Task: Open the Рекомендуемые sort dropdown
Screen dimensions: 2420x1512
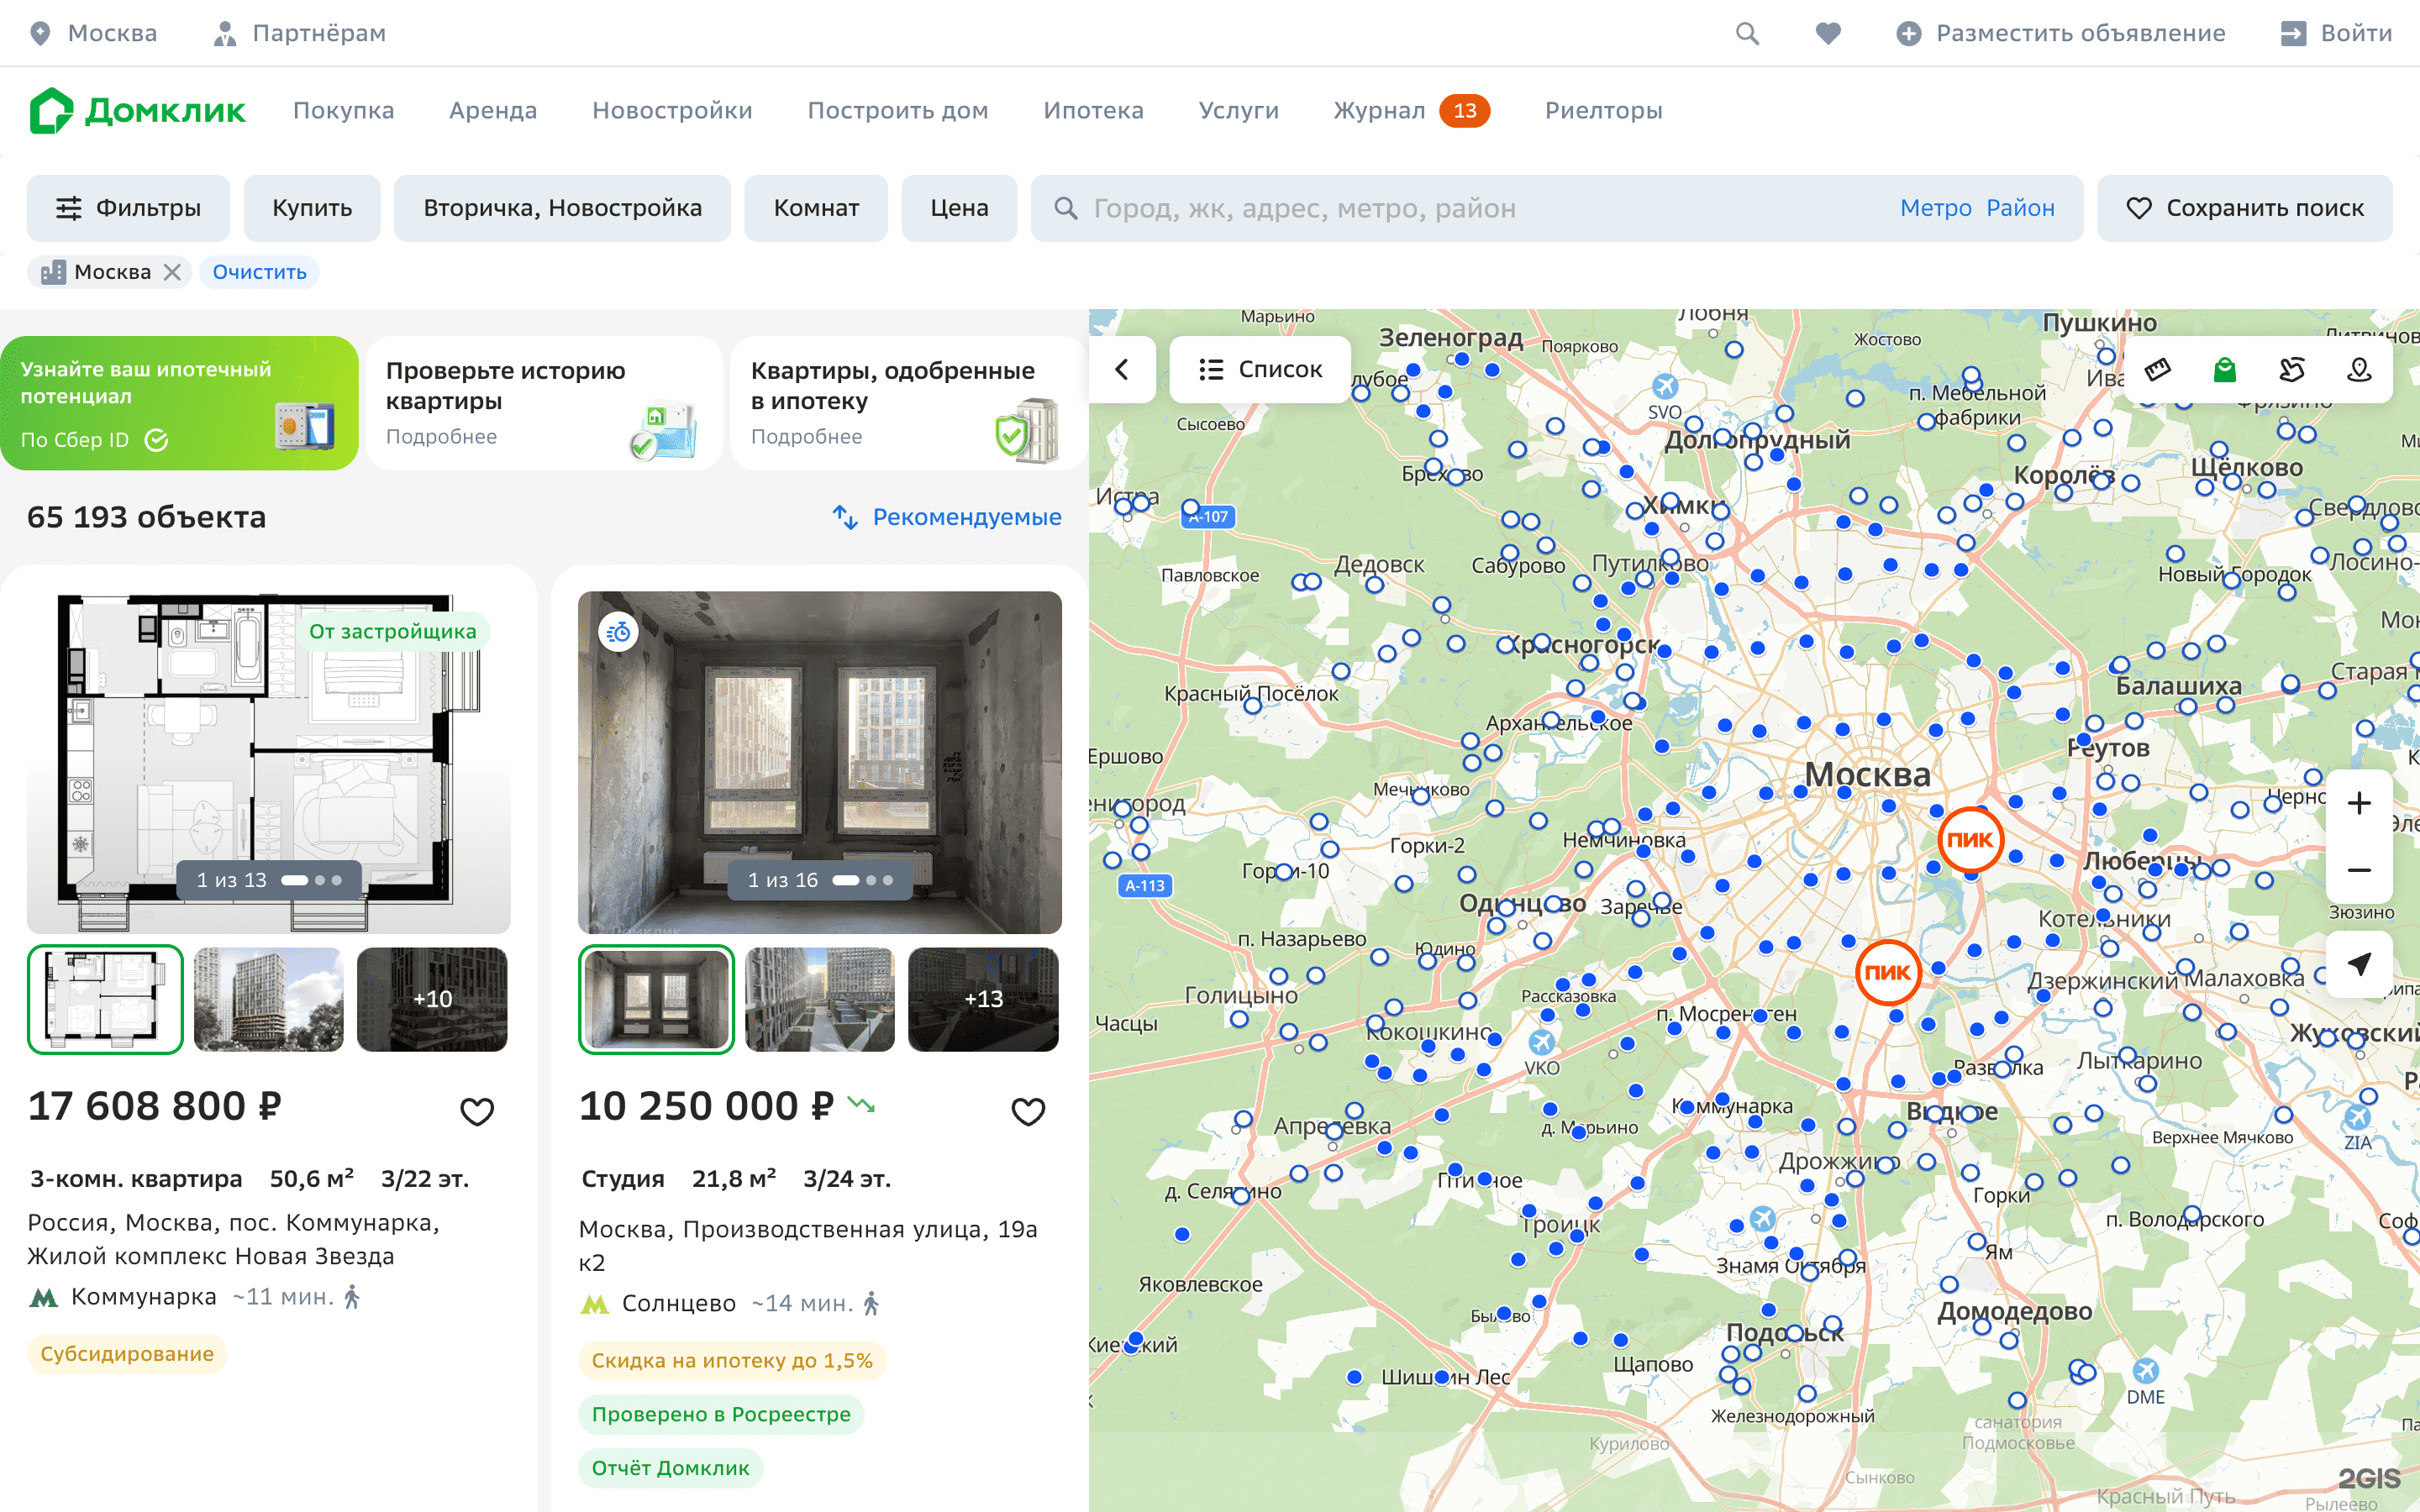Action: pos(947,517)
